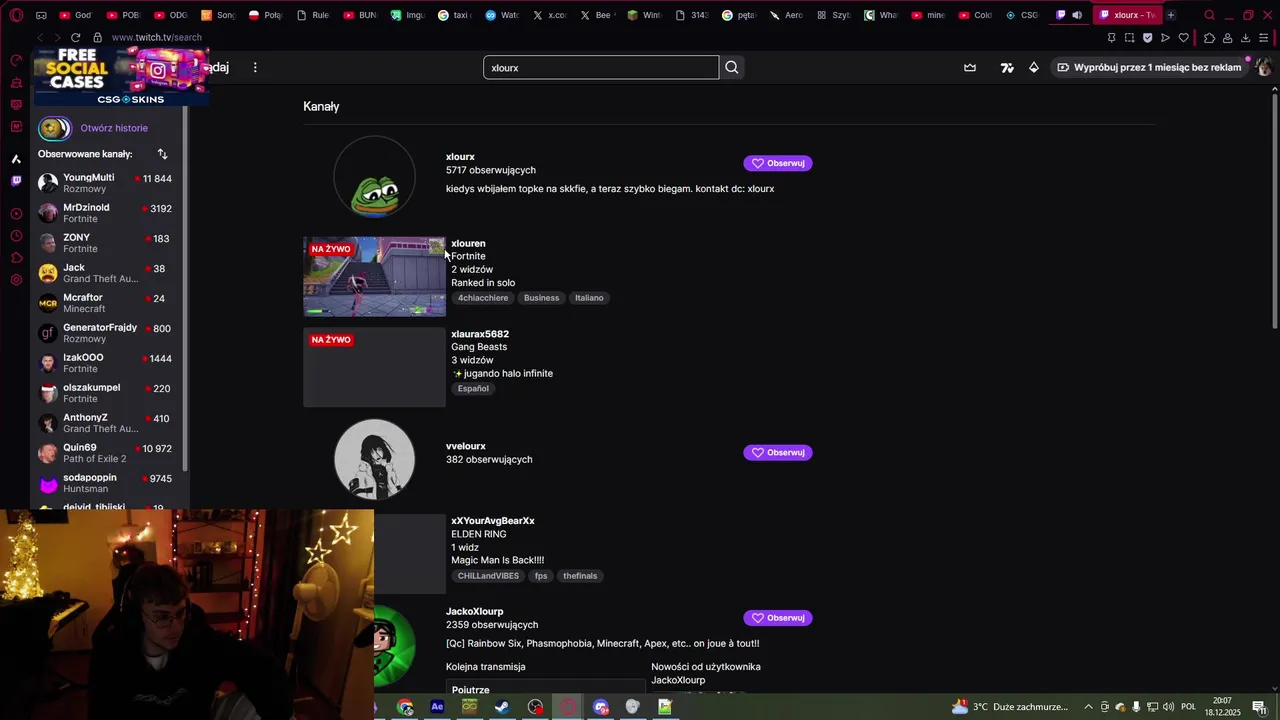Follow xlourx with Obserwuj button
The image size is (1280, 720).
pos(778,163)
